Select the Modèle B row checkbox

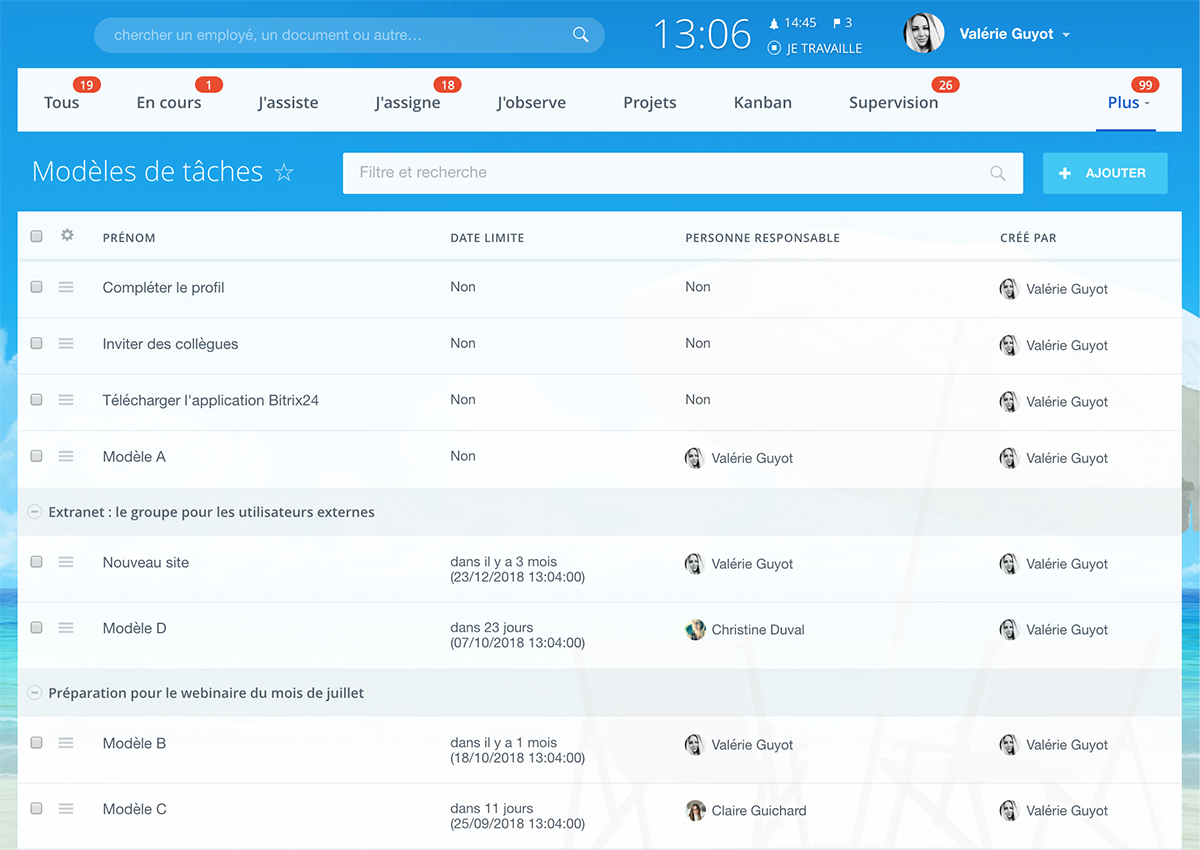pos(37,743)
